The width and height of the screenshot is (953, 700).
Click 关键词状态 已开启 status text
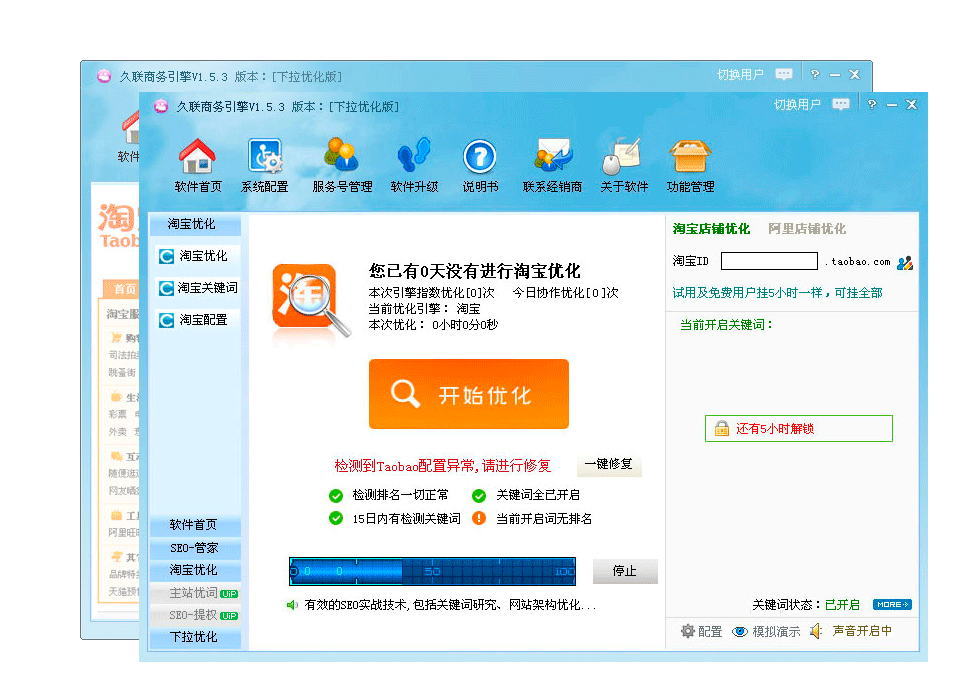point(806,605)
